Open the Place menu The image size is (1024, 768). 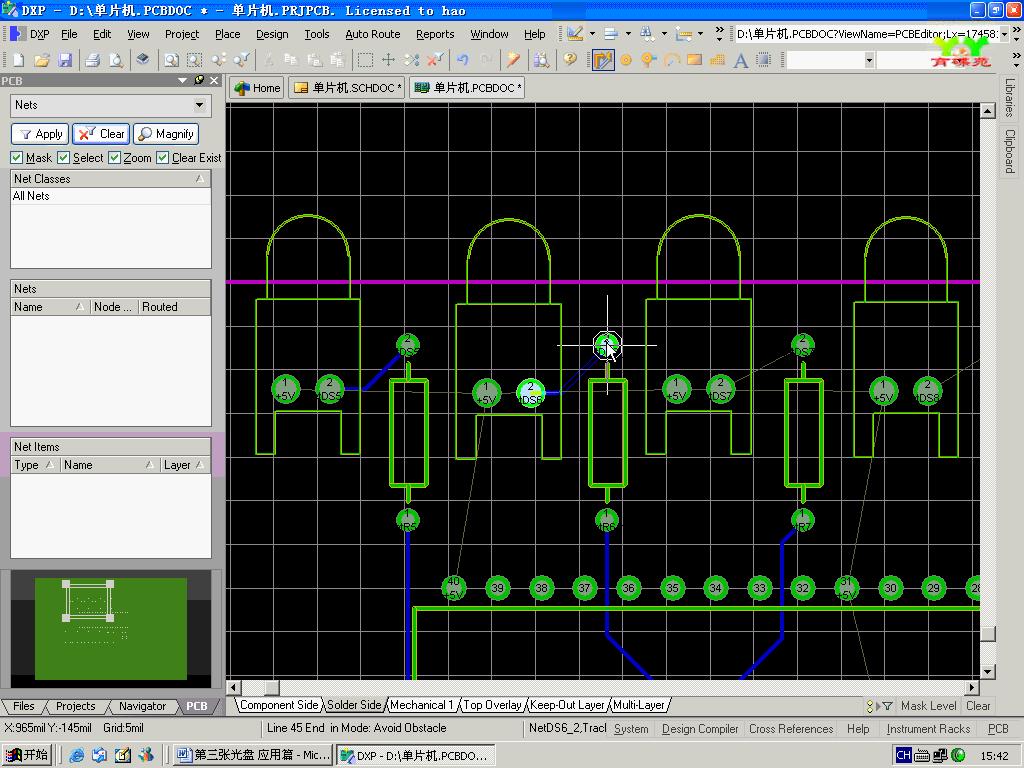(227, 34)
